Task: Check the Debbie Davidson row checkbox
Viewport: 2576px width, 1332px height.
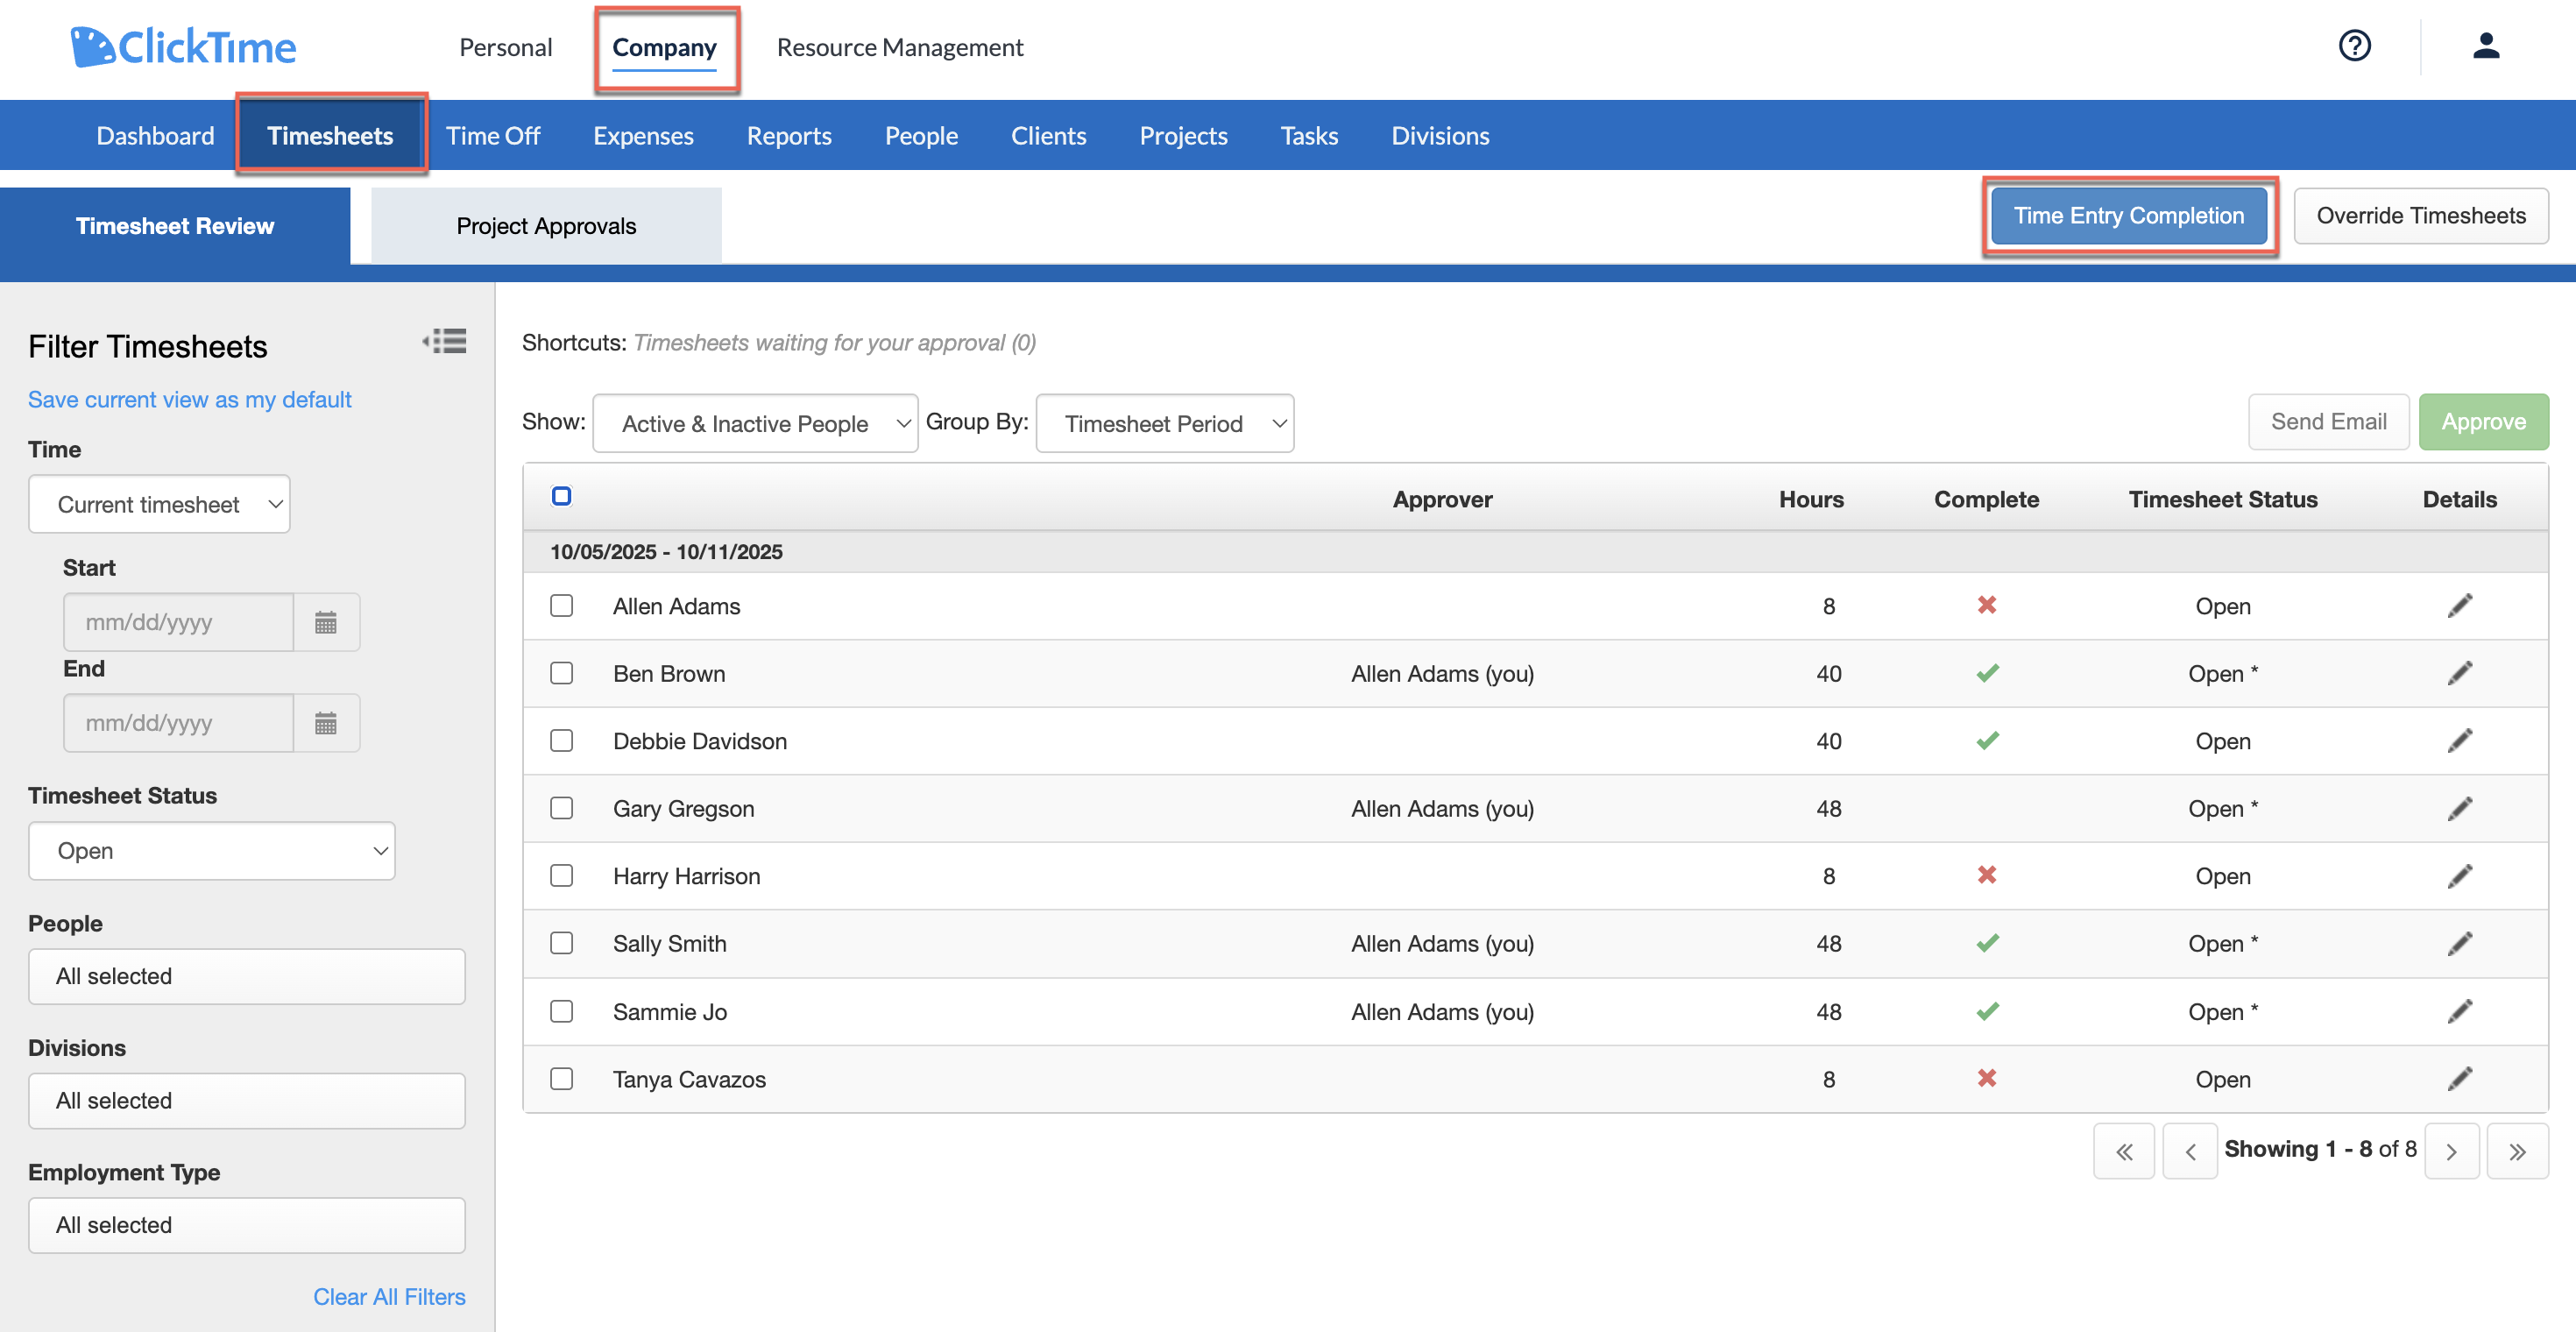Action: (562, 740)
